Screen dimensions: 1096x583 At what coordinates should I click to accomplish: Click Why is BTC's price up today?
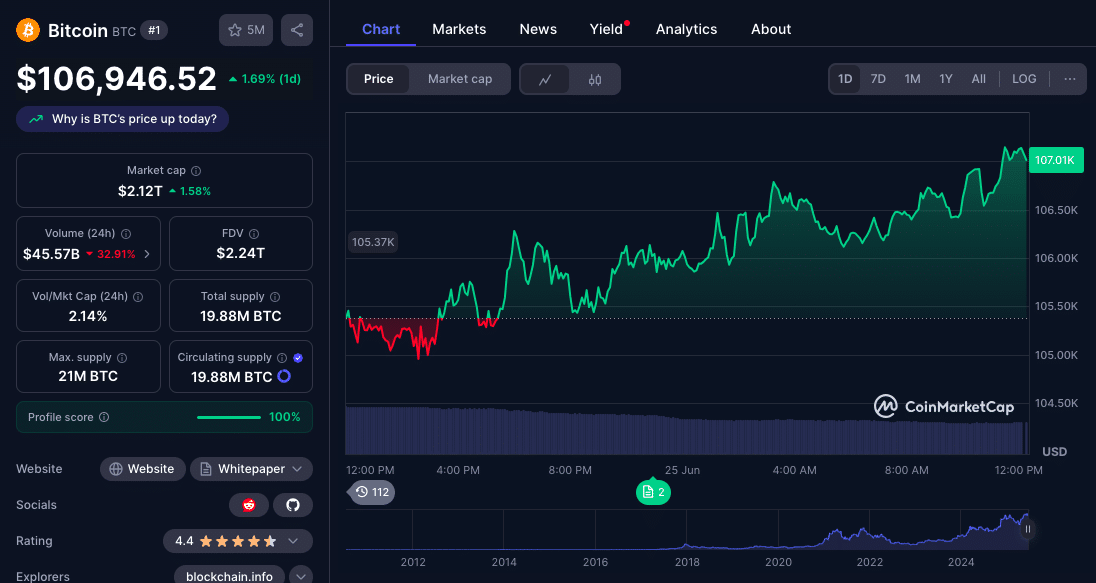coord(122,120)
